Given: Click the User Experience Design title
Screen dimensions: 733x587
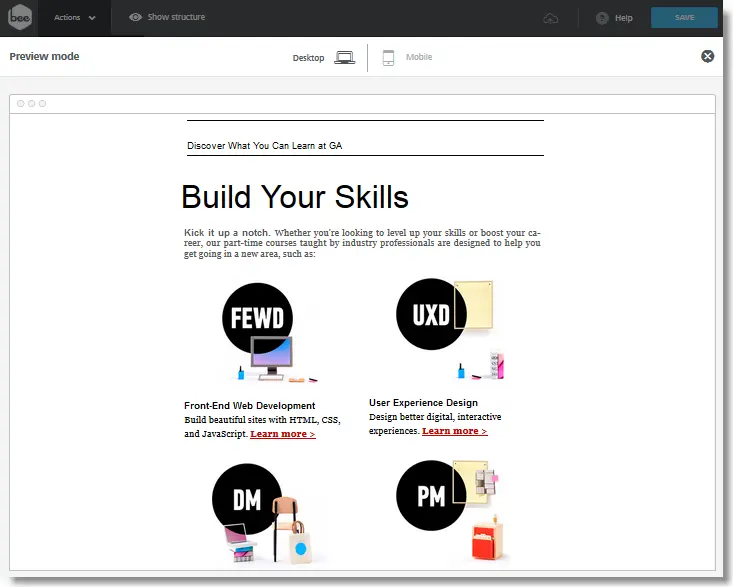Looking at the screenshot, I should pyautogui.click(x=424, y=403).
